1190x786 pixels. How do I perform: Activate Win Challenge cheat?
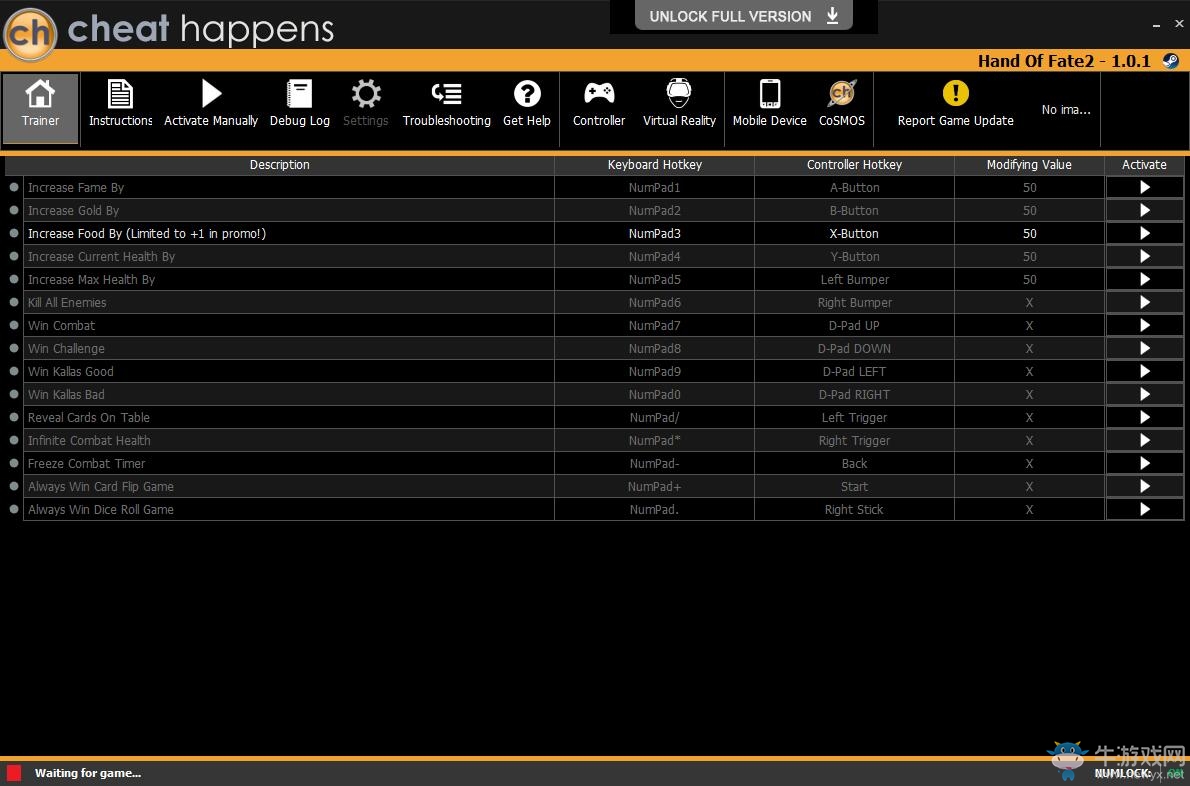[1144, 348]
